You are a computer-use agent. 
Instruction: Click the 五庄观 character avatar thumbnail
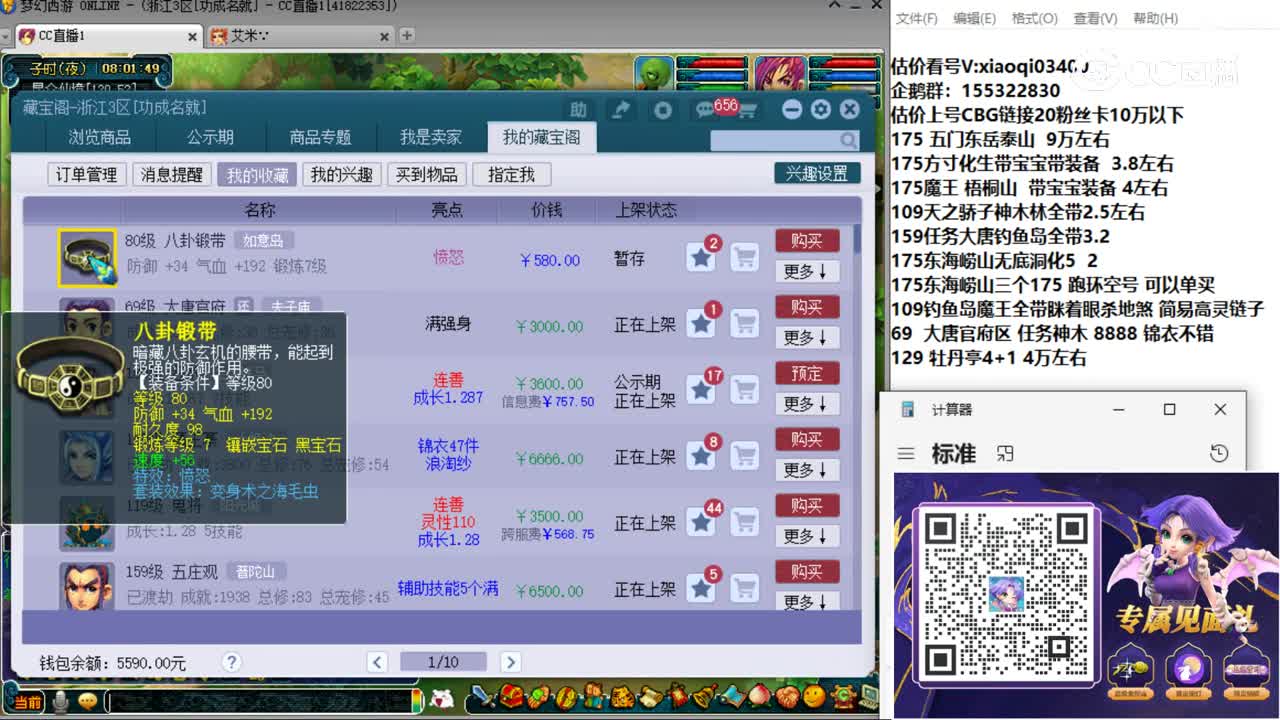pos(87,586)
